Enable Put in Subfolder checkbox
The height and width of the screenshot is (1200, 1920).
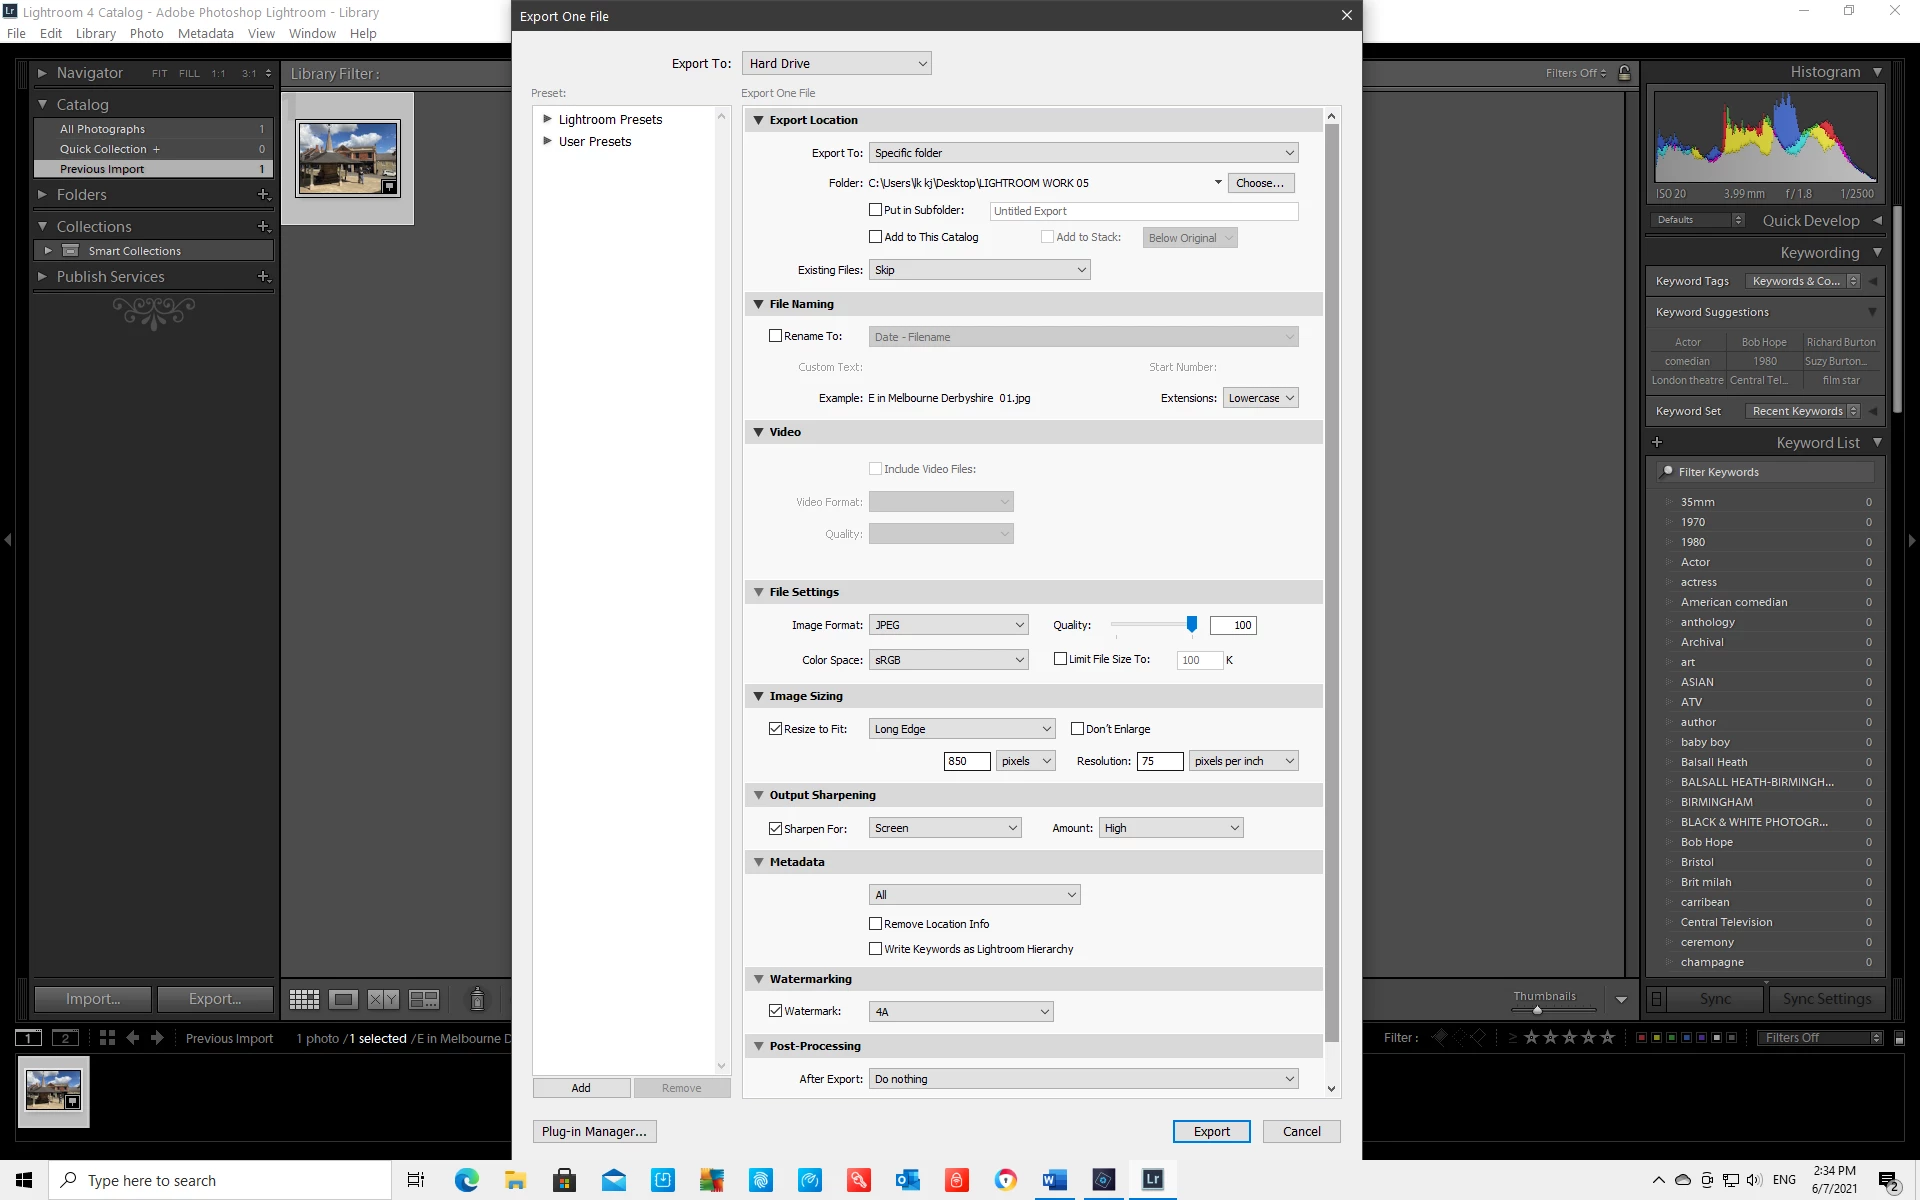point(876,210)
